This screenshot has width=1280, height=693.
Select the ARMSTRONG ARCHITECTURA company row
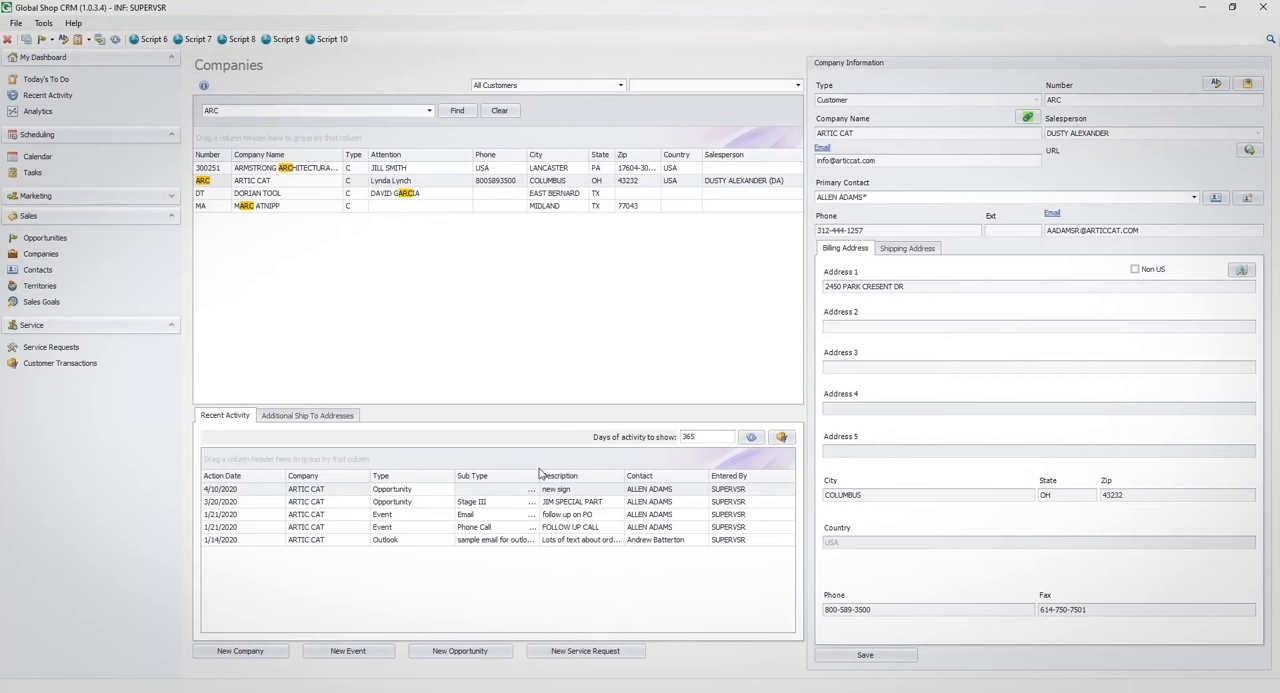(x=498, y=168)
